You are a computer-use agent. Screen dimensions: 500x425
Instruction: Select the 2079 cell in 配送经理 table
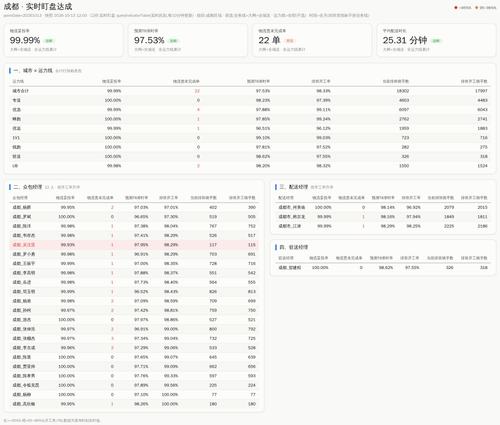click(x=449, y=207)
